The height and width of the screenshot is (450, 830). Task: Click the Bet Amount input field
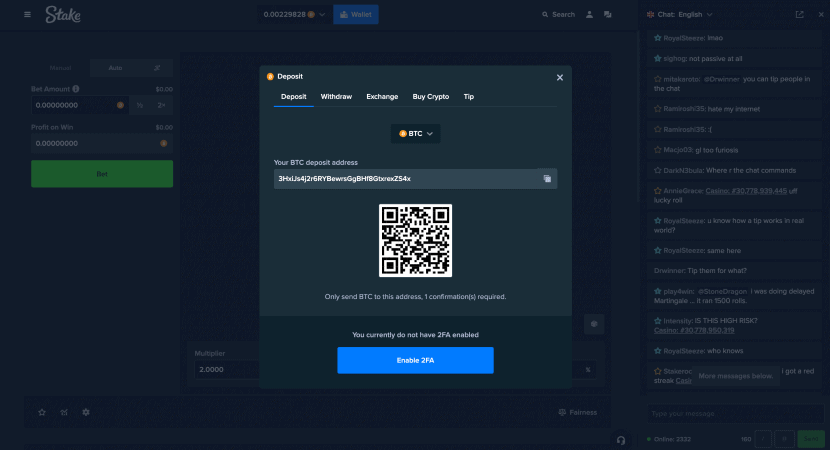[x=79, y=105]
